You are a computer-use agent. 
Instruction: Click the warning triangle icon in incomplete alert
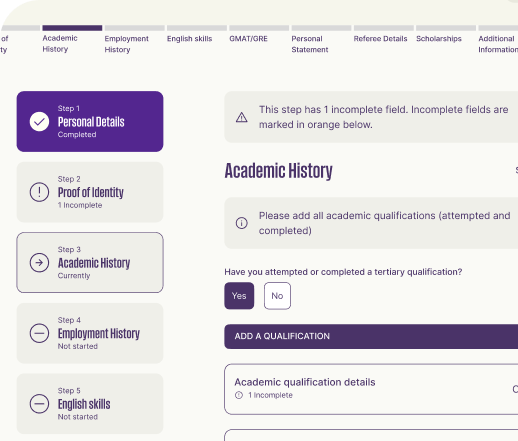tap(242, 117)
